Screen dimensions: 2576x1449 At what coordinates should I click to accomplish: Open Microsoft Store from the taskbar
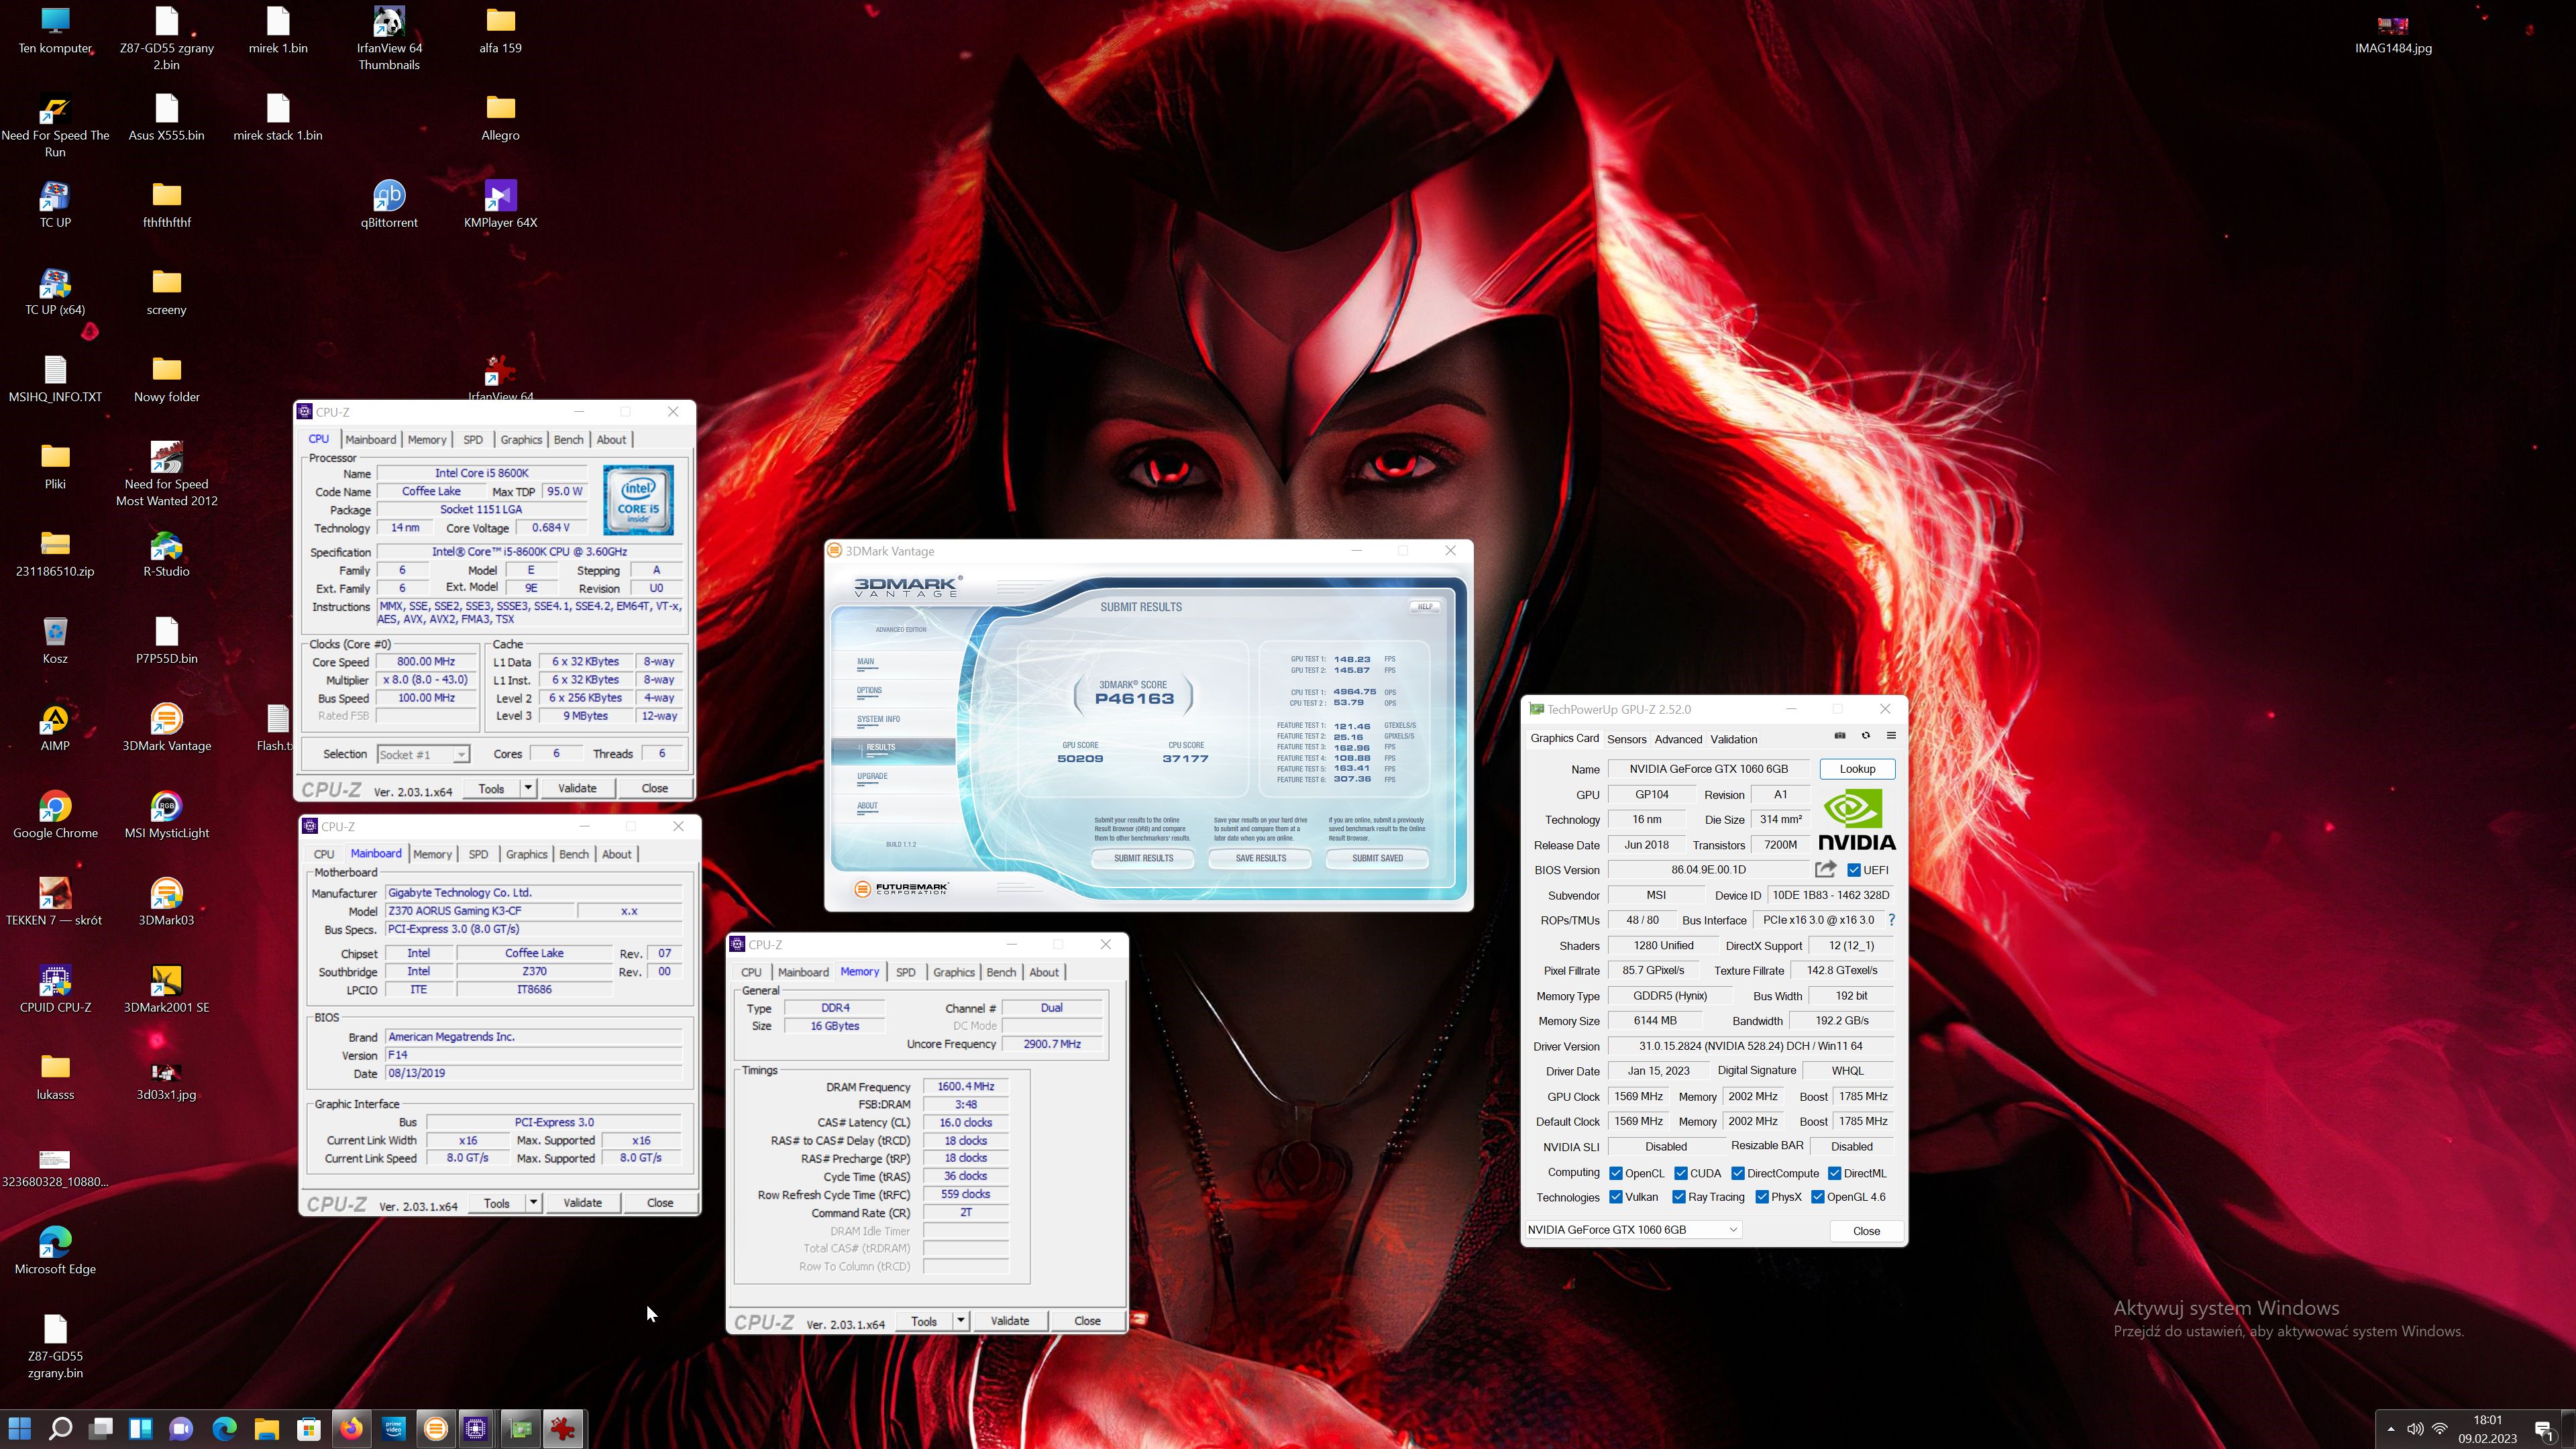309,1429
